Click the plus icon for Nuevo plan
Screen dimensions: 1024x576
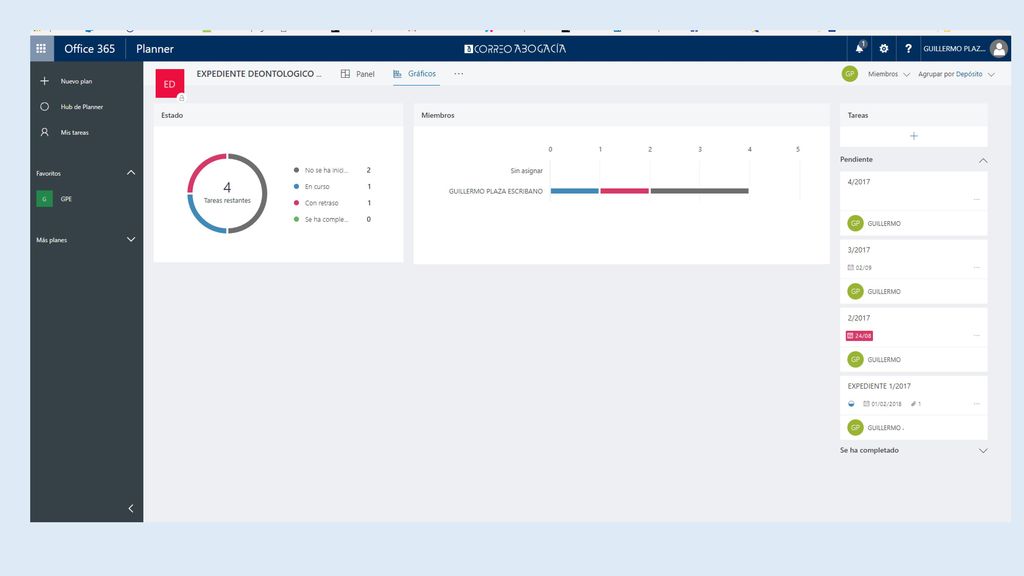44,81
